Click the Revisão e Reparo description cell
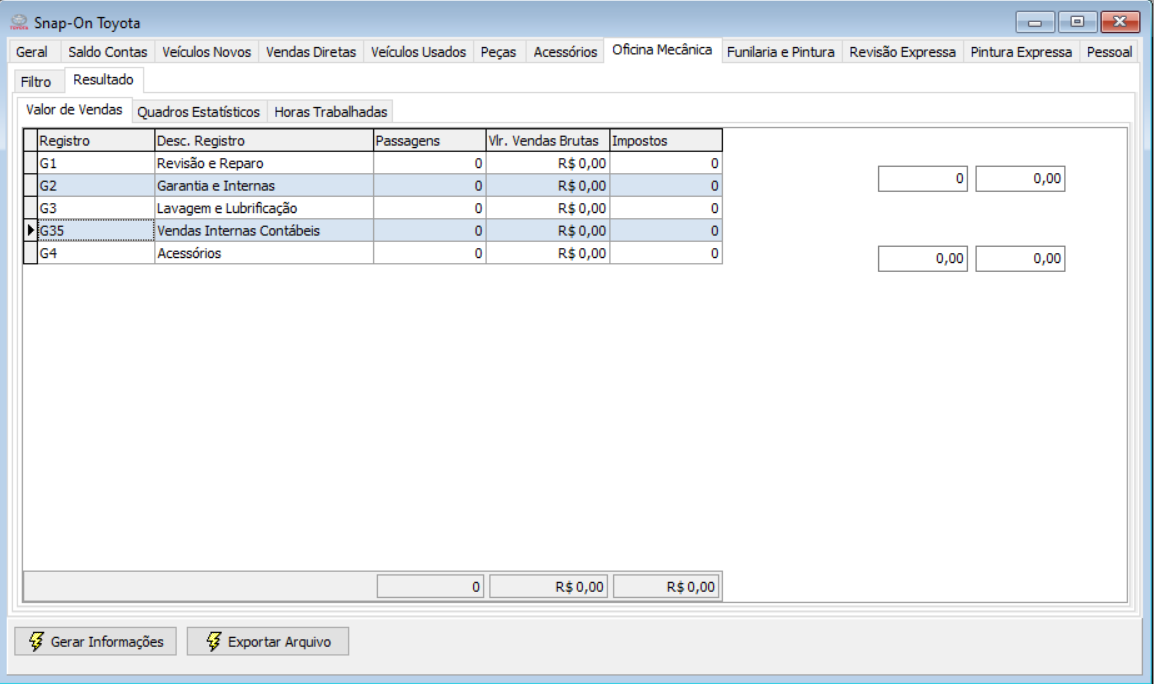This screenshot has height=684, width=1154. [x=263, y=163]
